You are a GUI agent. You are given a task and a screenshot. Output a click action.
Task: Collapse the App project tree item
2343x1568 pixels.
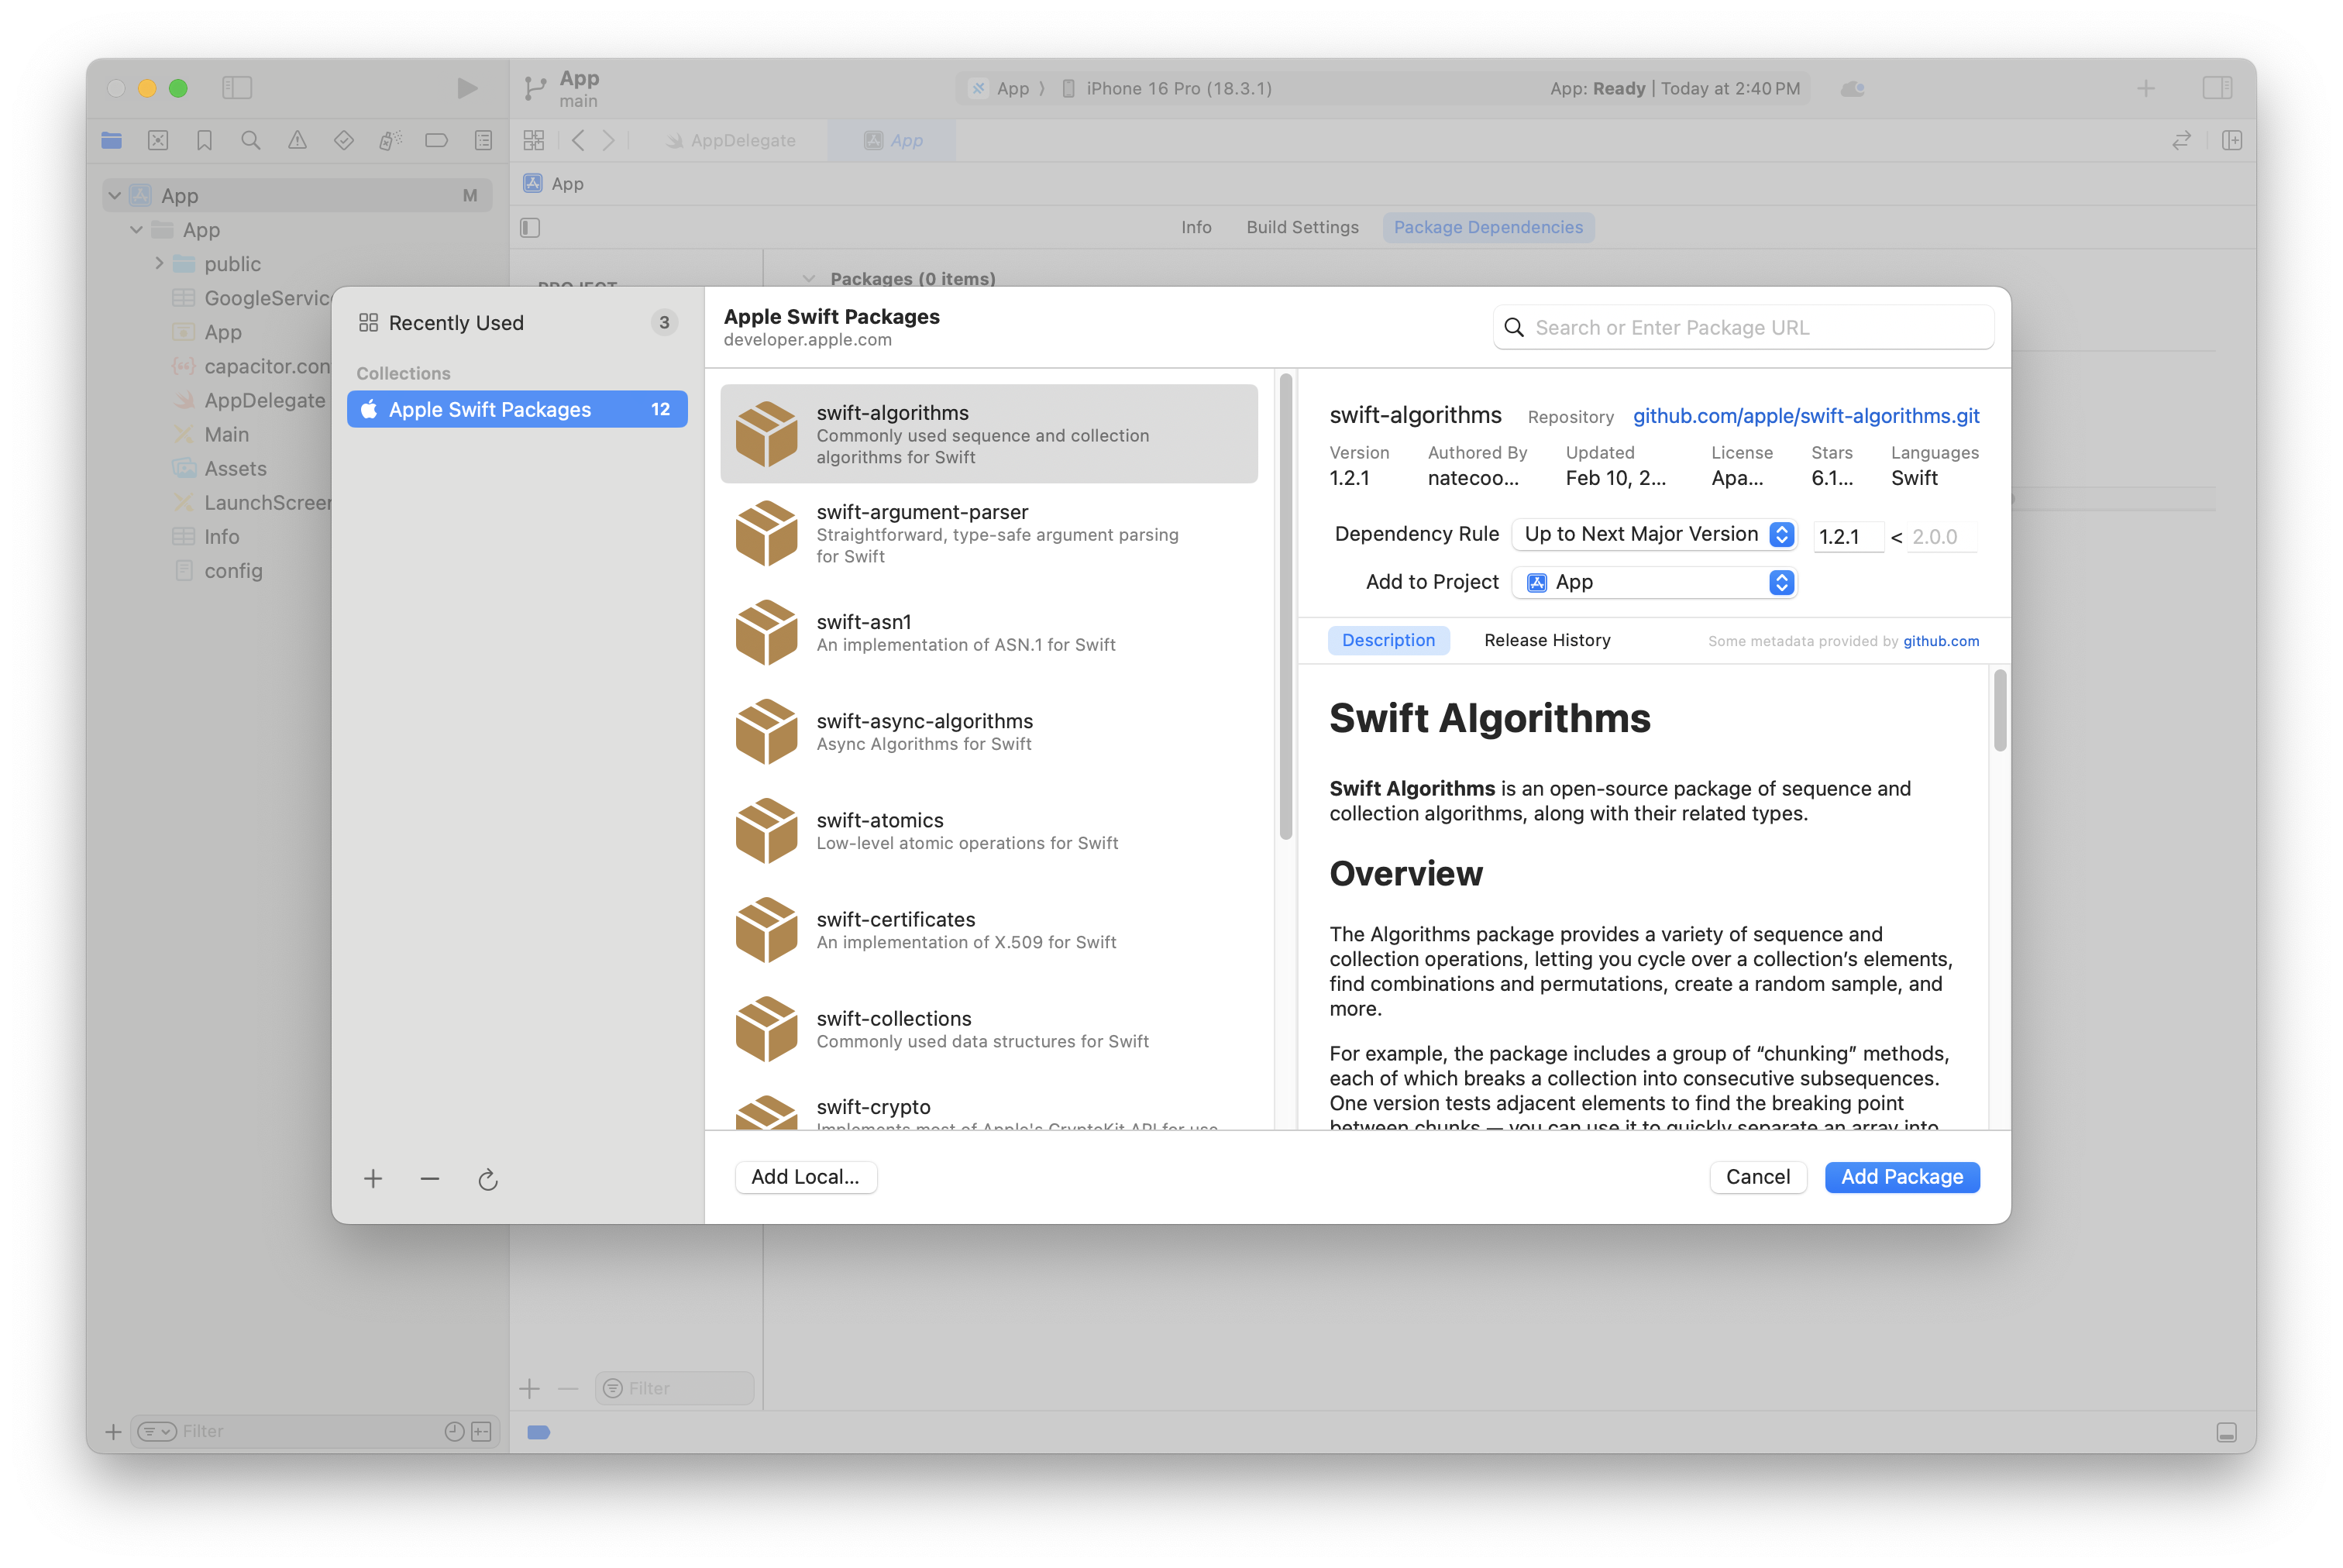tap(114, 195)
